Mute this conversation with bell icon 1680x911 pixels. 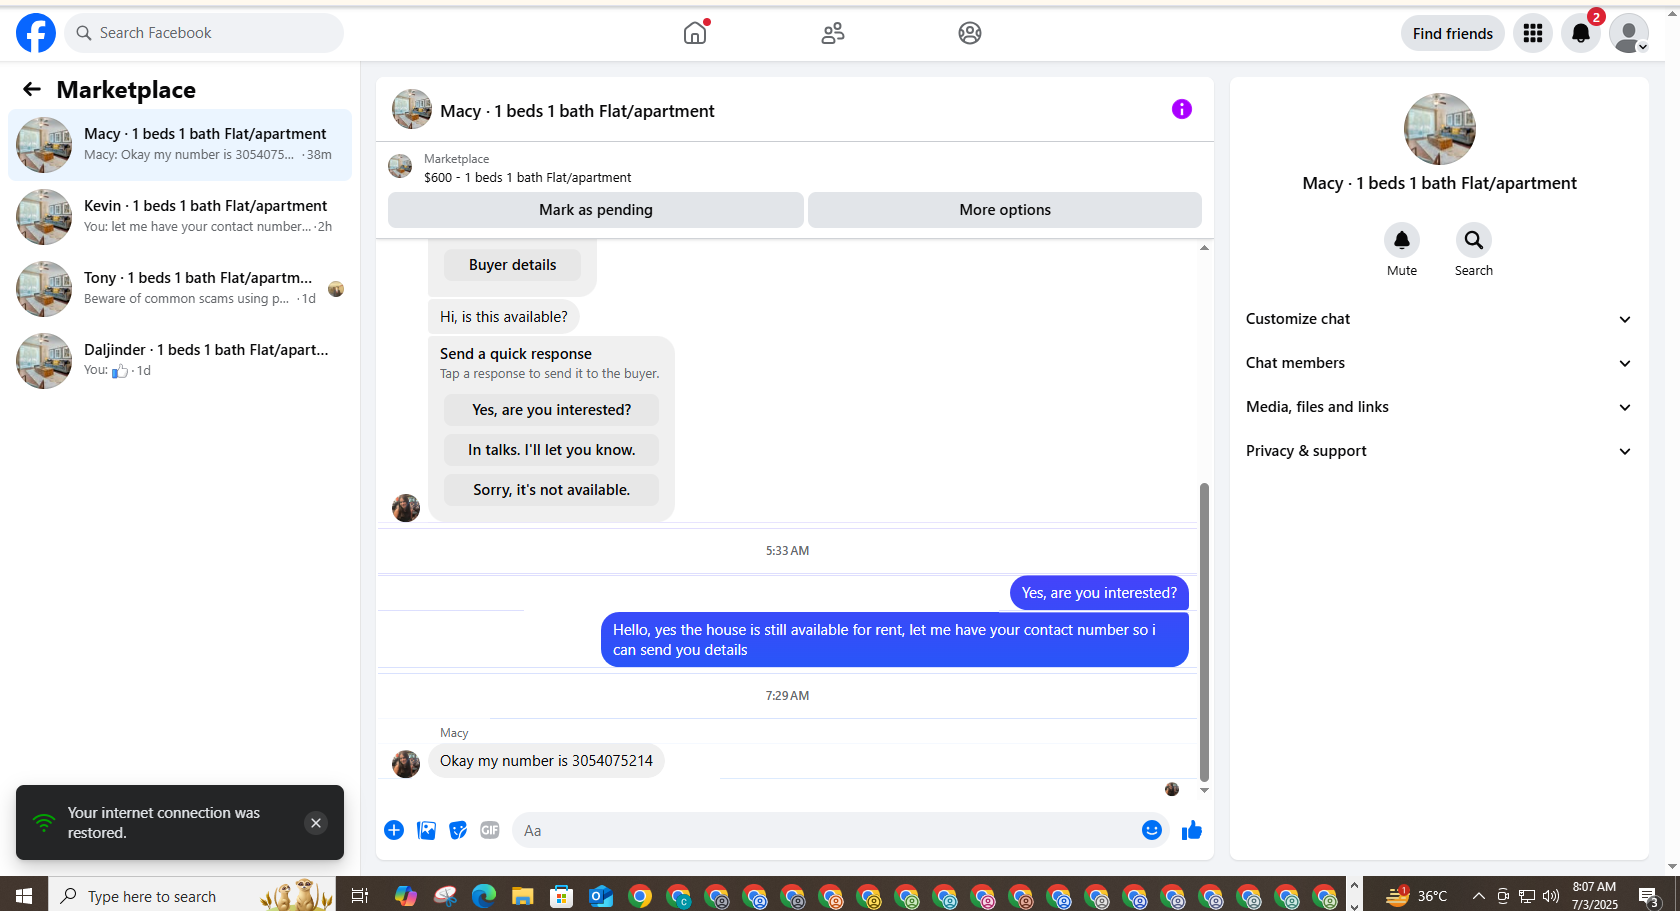tap(1402, 240)
